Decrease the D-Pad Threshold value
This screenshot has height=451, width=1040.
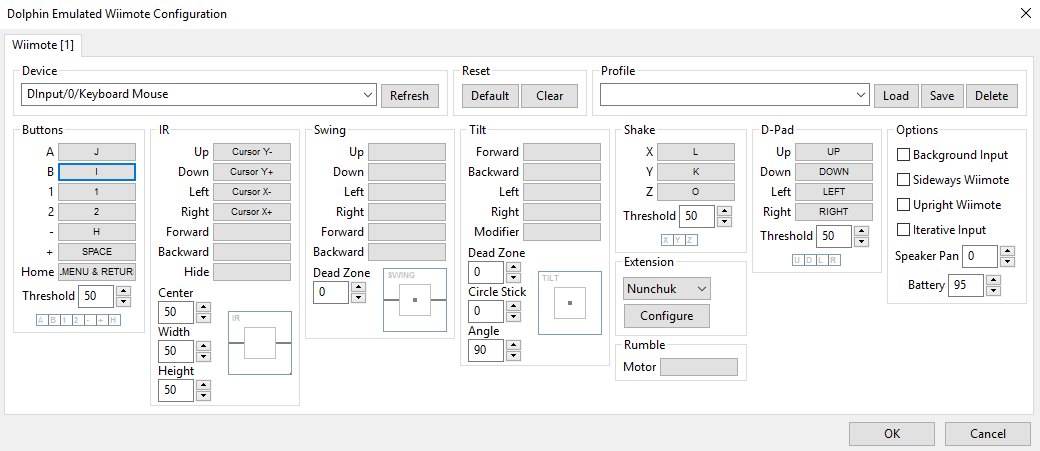862,241
